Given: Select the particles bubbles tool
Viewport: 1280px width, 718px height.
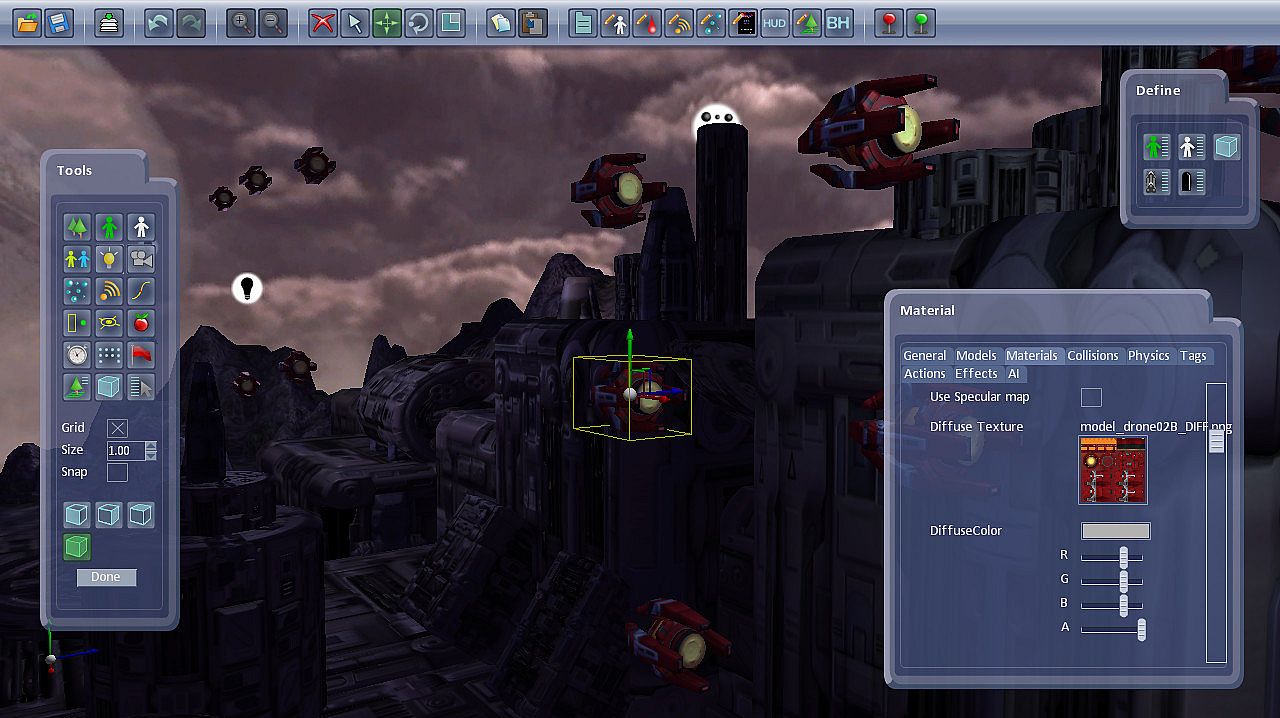Looking at the screenshot, I should pyautogui.click(x=77, y=291).
